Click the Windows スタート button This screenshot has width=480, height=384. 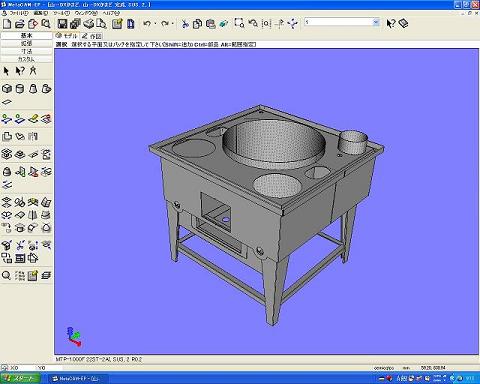click(x=20, y=378)
